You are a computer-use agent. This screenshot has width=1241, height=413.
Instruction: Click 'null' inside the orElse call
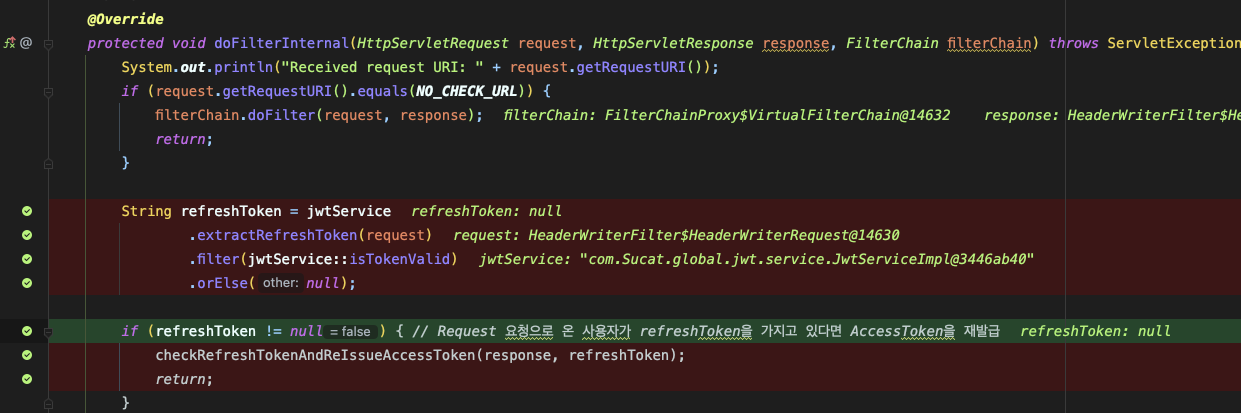click(323, 283)
